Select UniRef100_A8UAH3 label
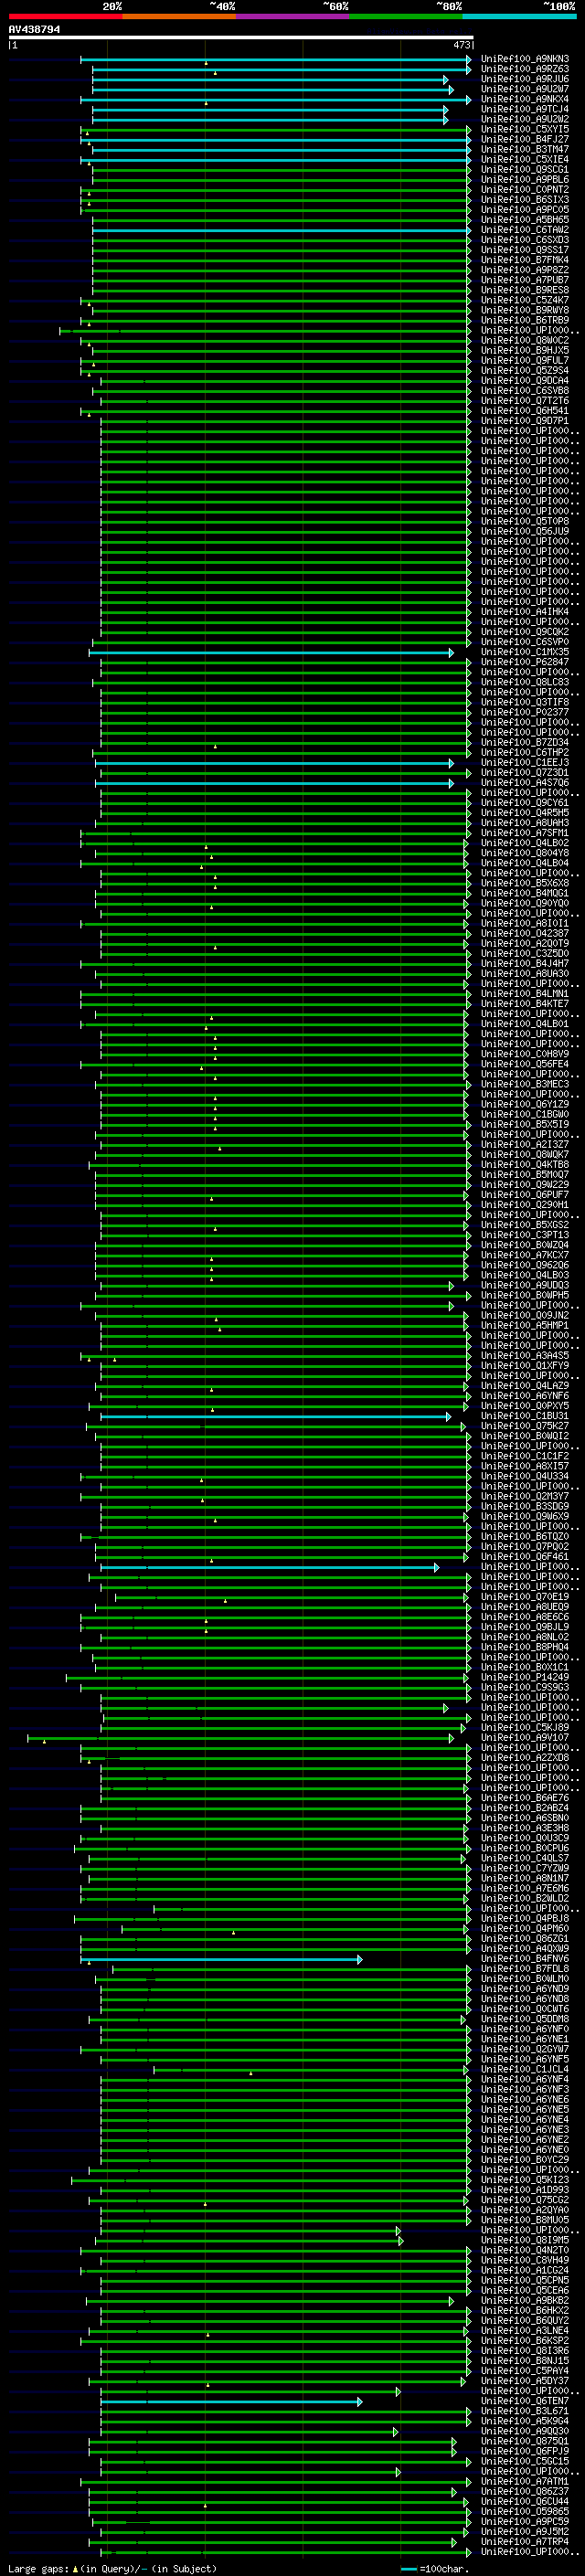Image resolution: width=585 pixels, height=2576 pixels. point(525,822)
